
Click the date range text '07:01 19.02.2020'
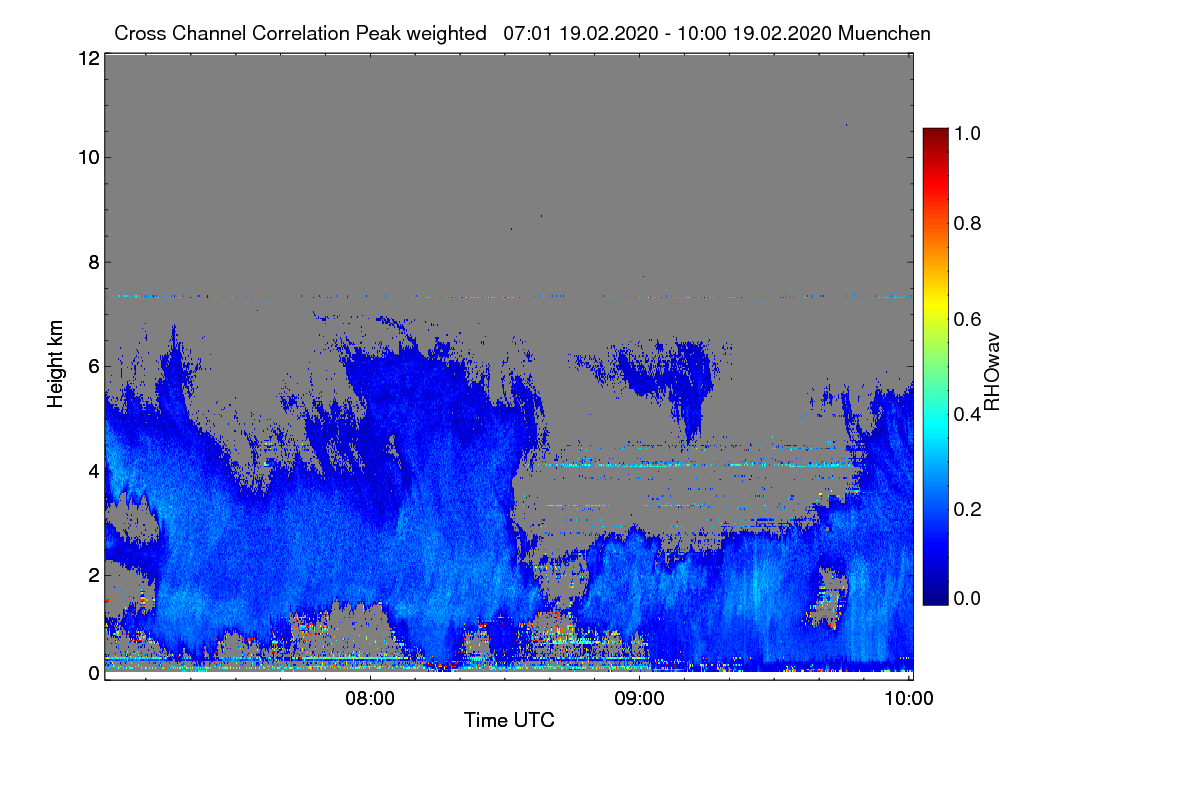click(x=581, y=33)
